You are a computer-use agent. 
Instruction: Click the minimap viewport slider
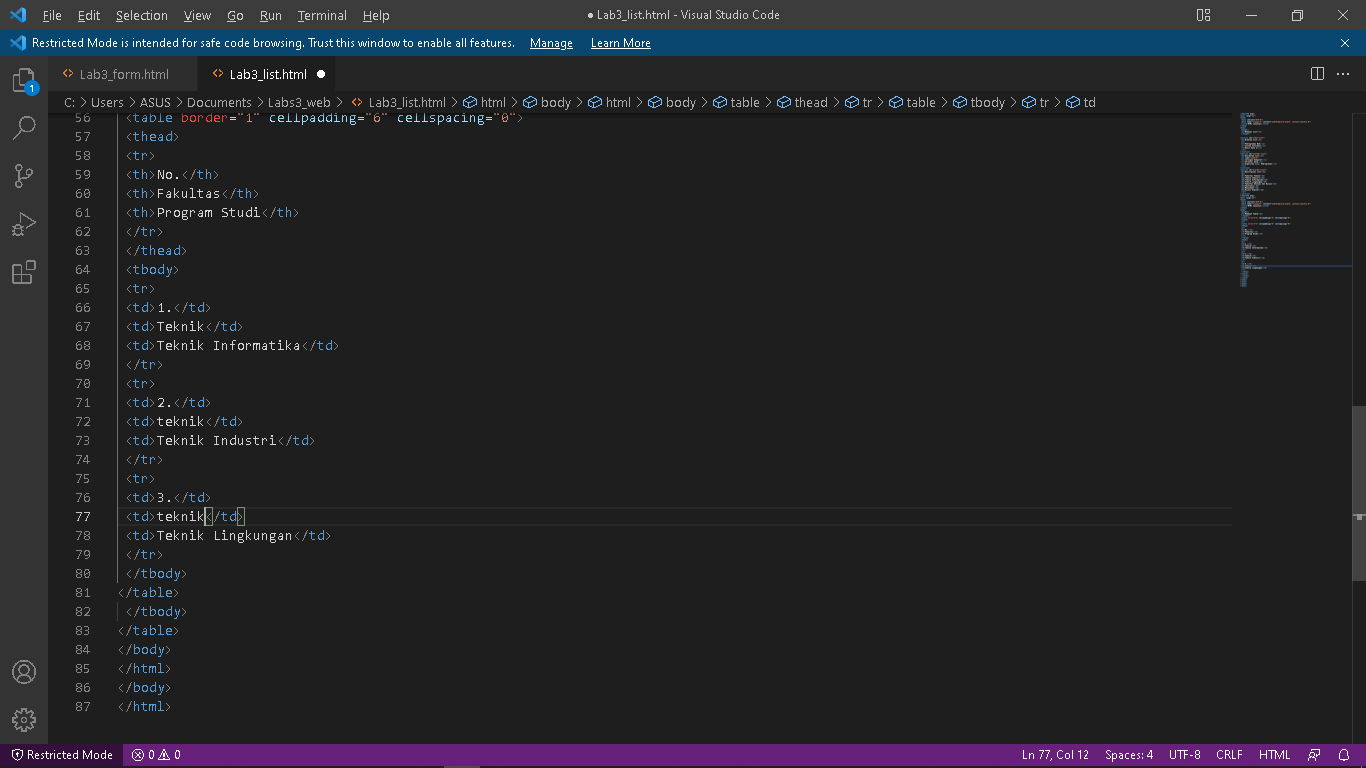[x=1295, y=200]
